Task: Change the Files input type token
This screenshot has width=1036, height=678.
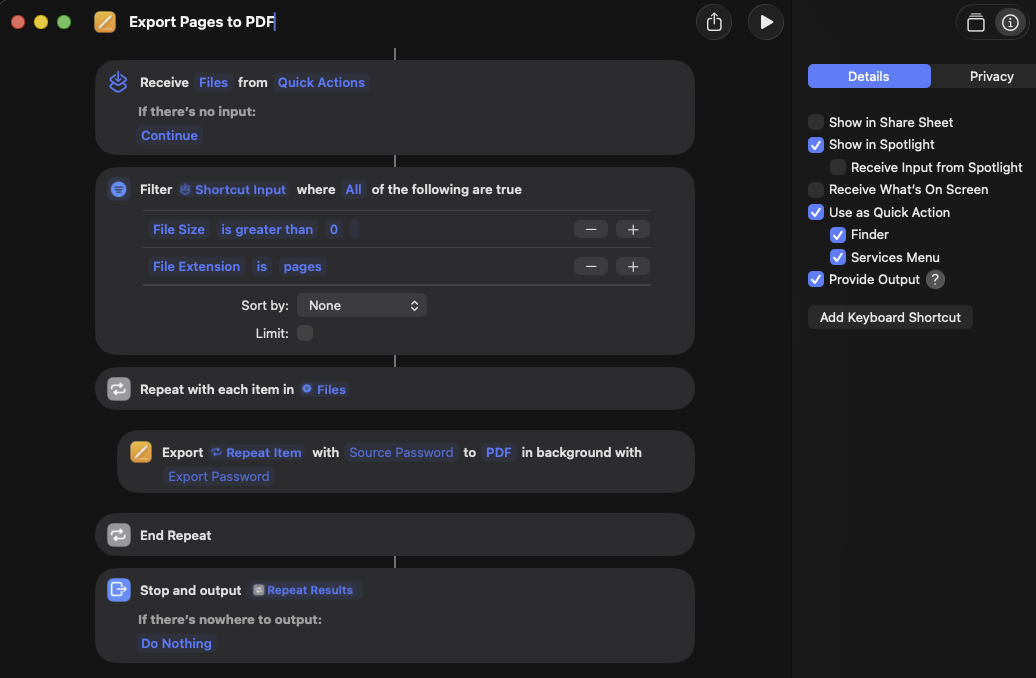Action: point(213,82)
